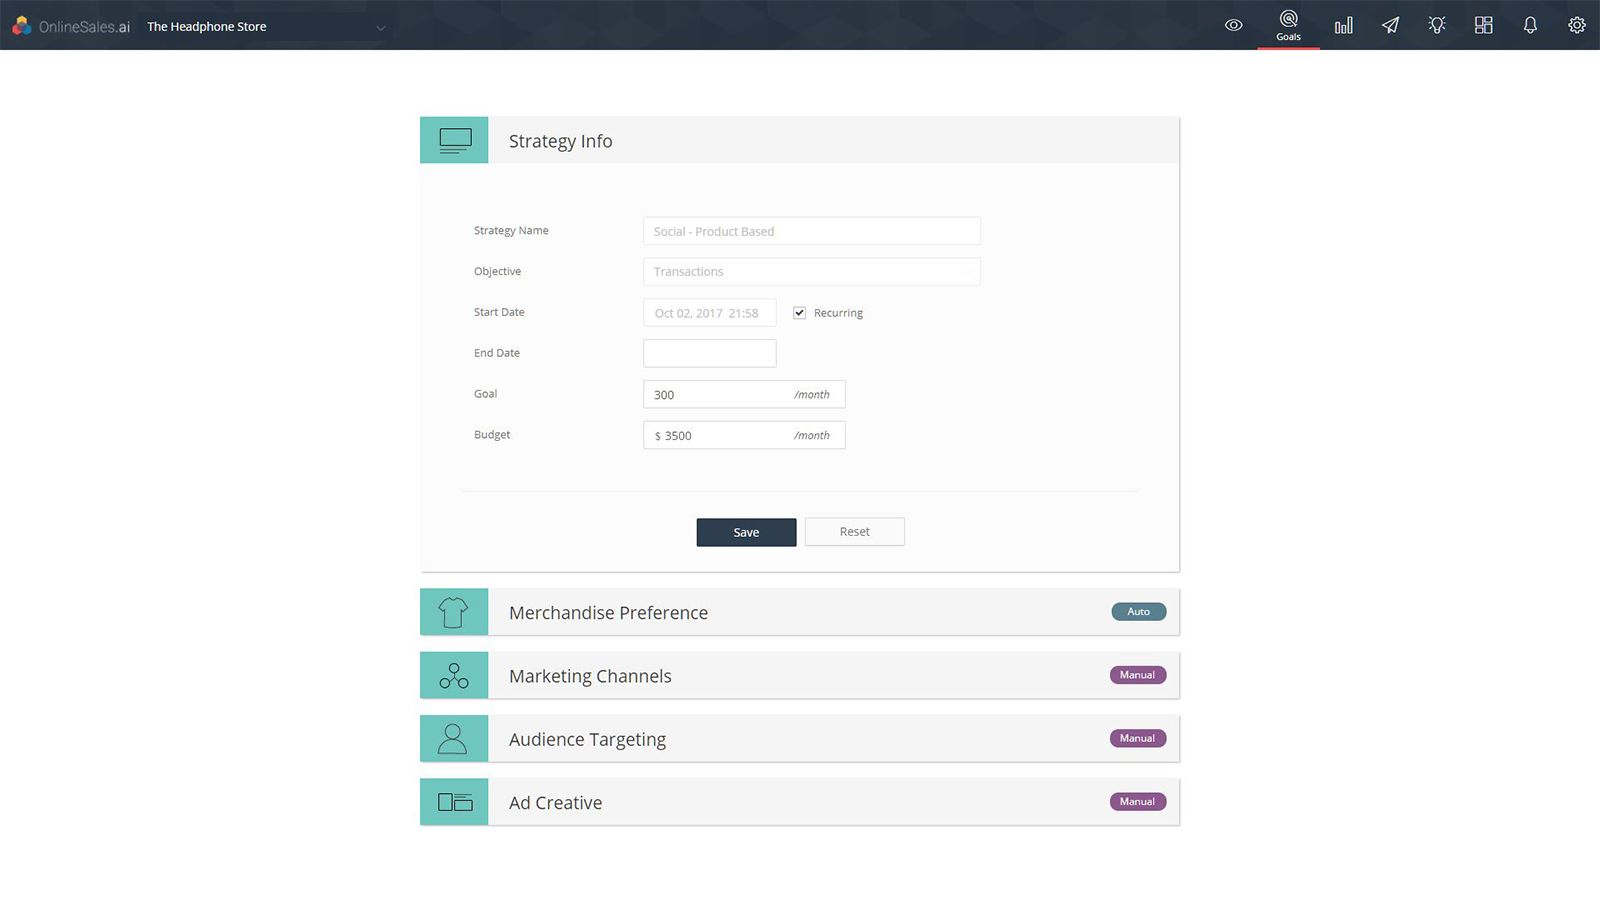Click the paper plane campaigns icon
Viewport: 1600px width, 900px height.
tap(1390, 25)
